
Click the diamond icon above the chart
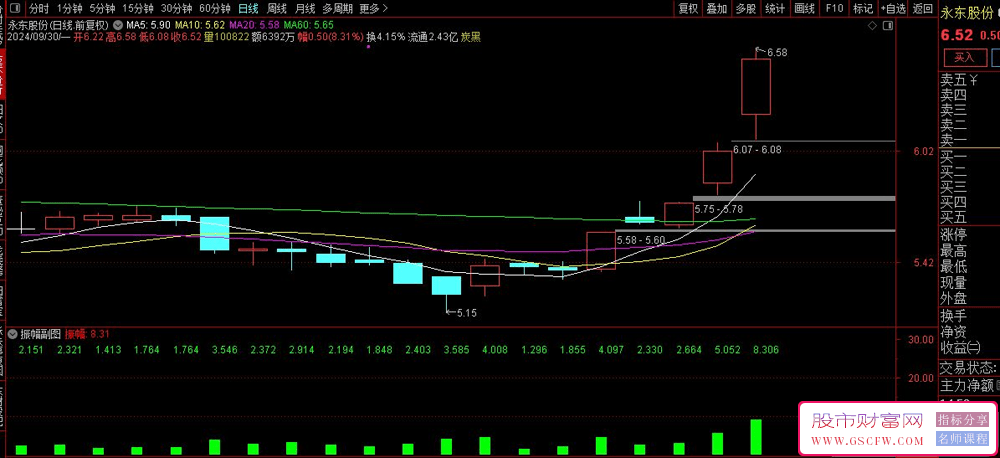(x=872, y=26)
